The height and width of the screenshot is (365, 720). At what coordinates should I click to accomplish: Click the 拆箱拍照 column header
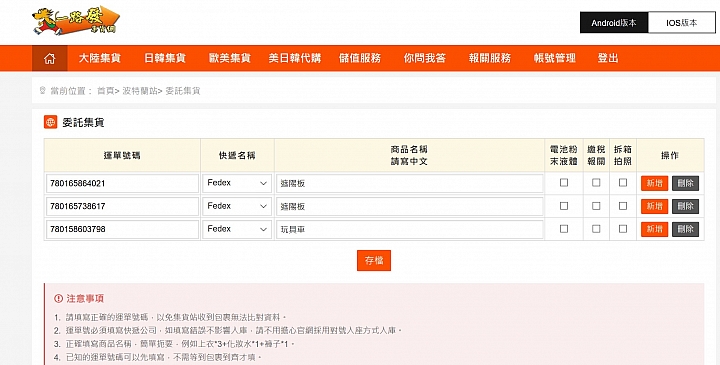tap(623, 156)
